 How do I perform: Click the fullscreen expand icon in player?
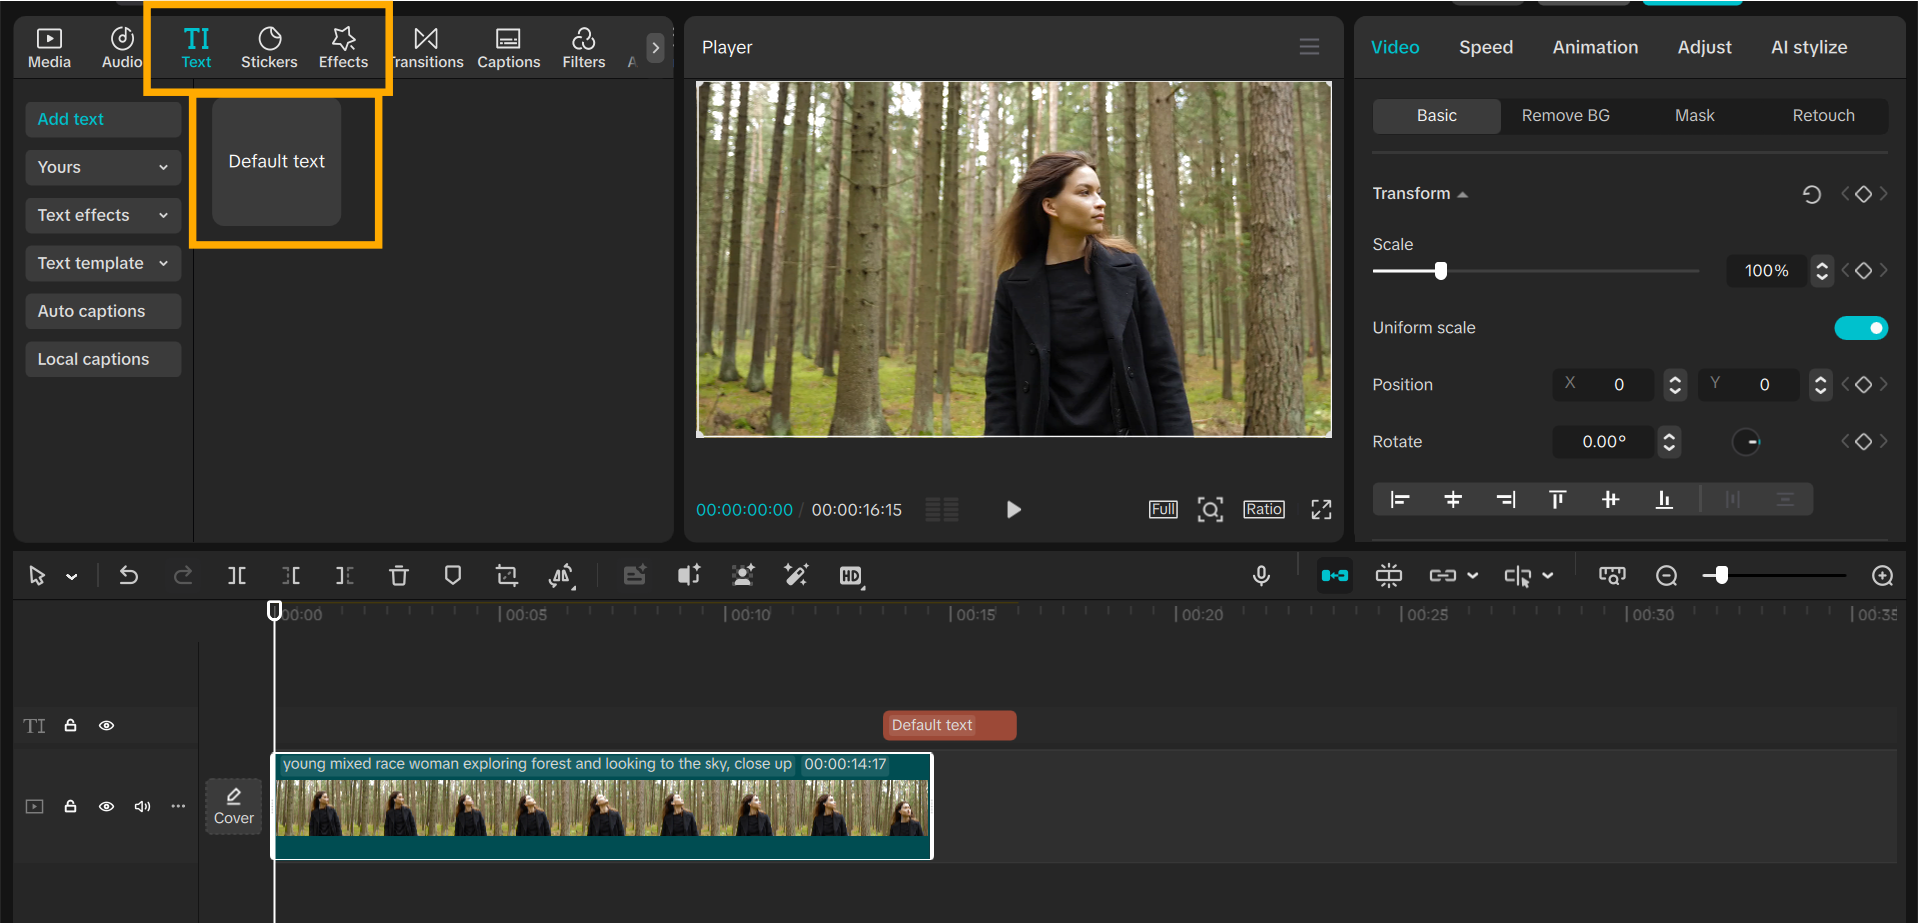pyautogui.click(x=1321, y=510)
